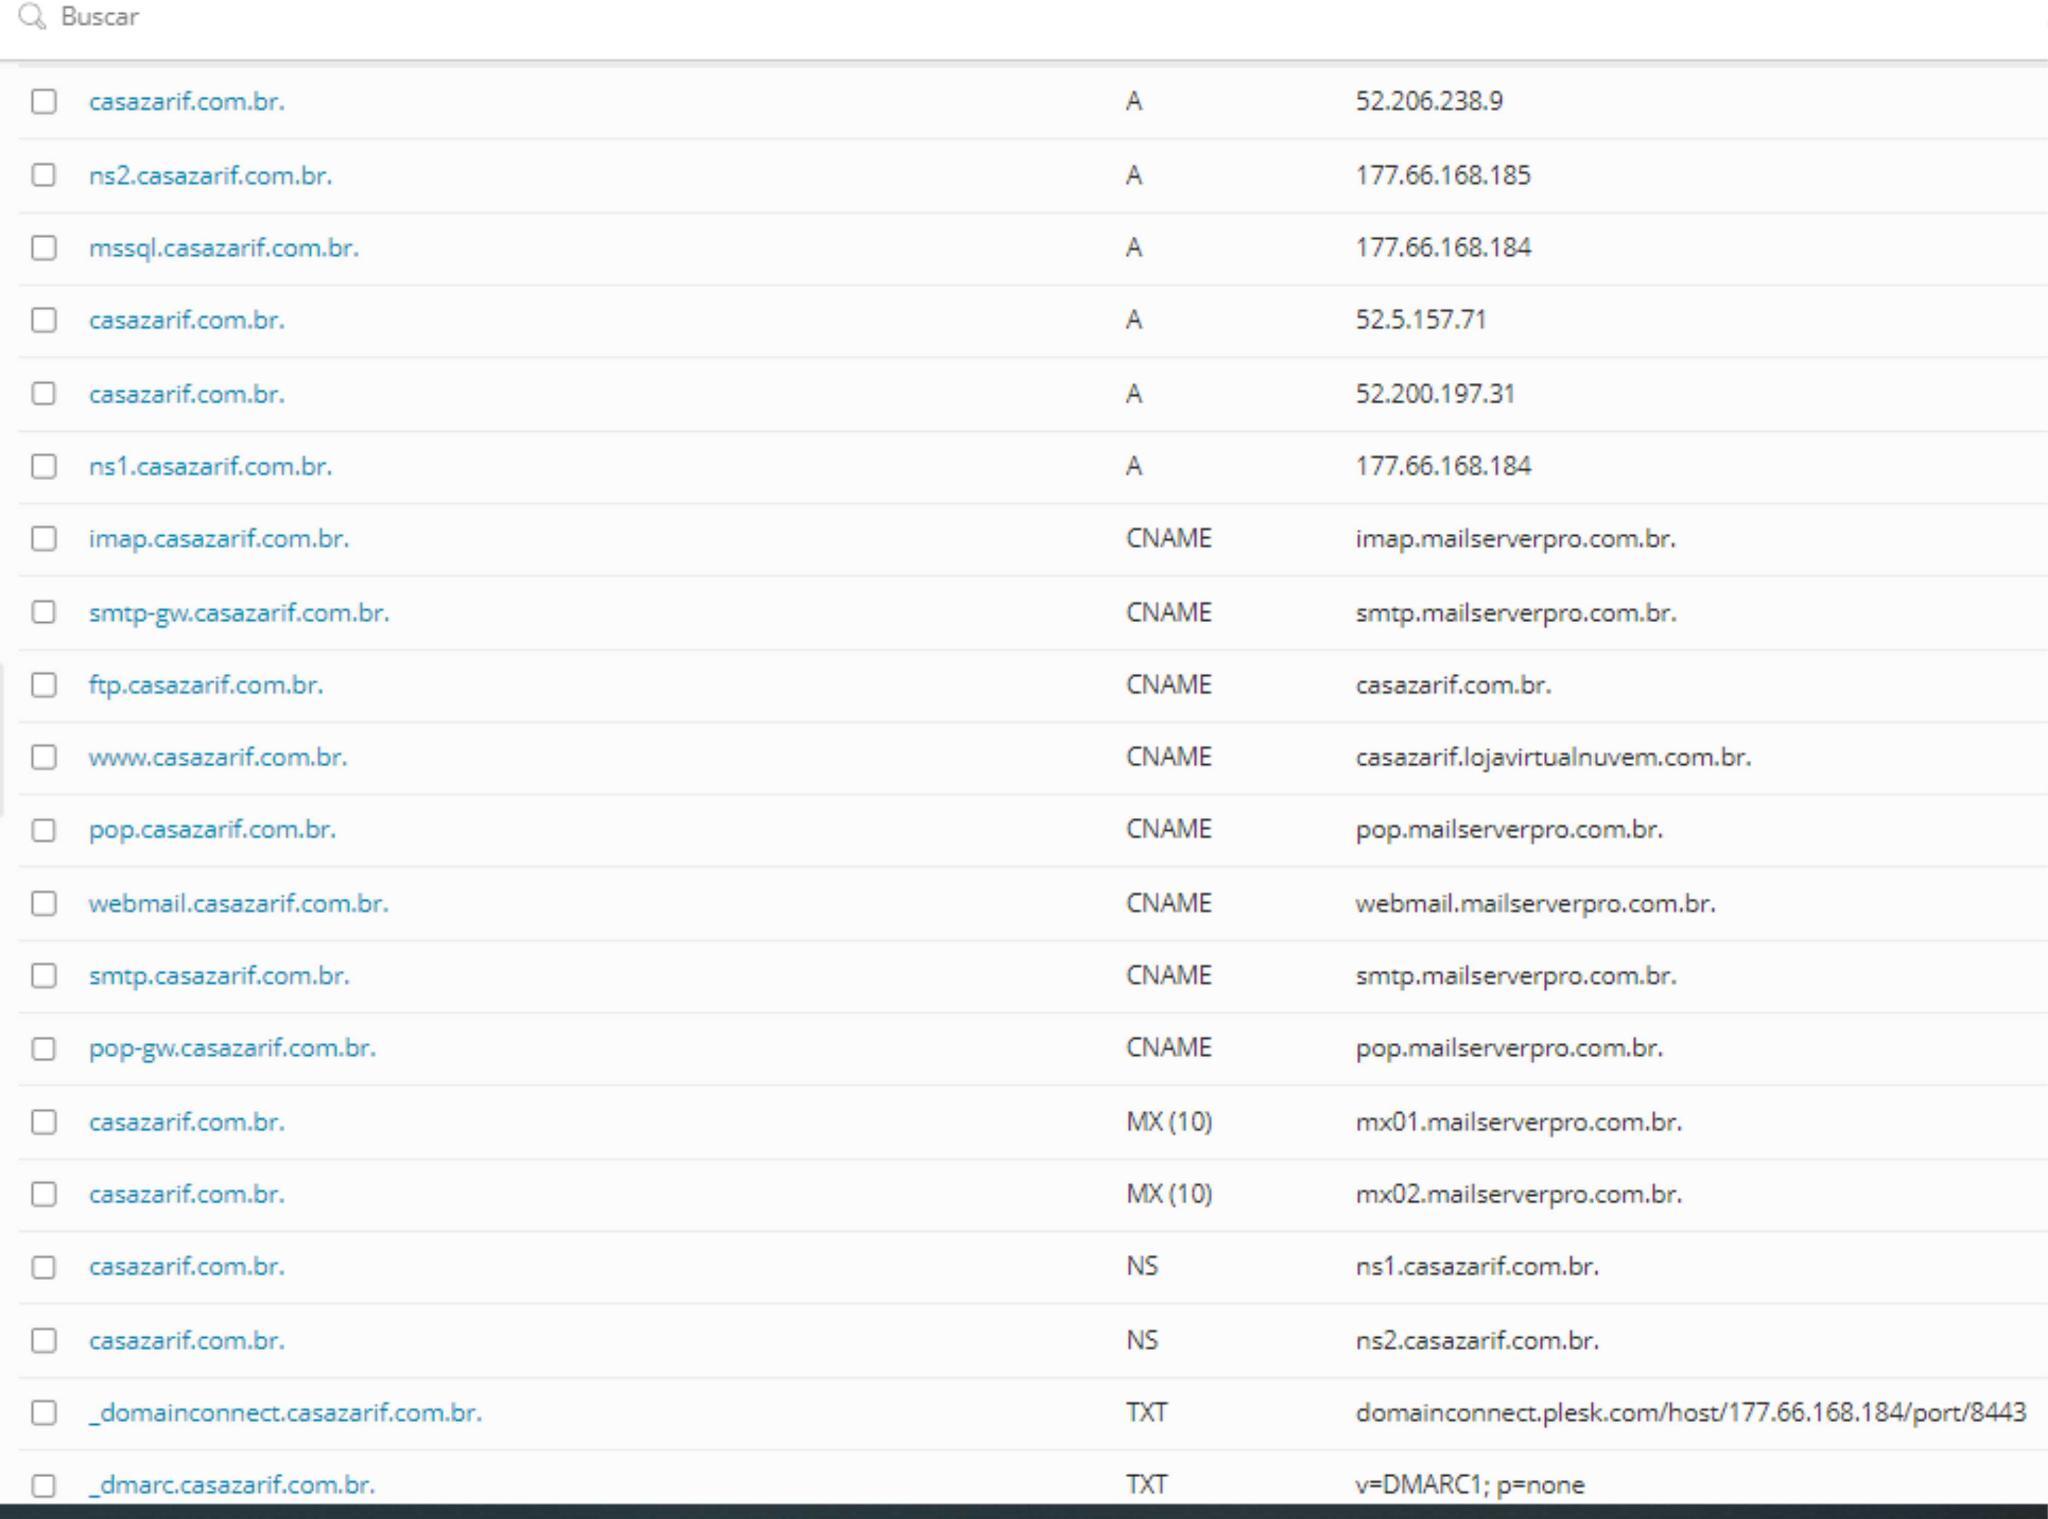Check the smtp.casazarif.com.br. checkbox
This screenshot has height=1519, width=2048.
tap(44, 976)
